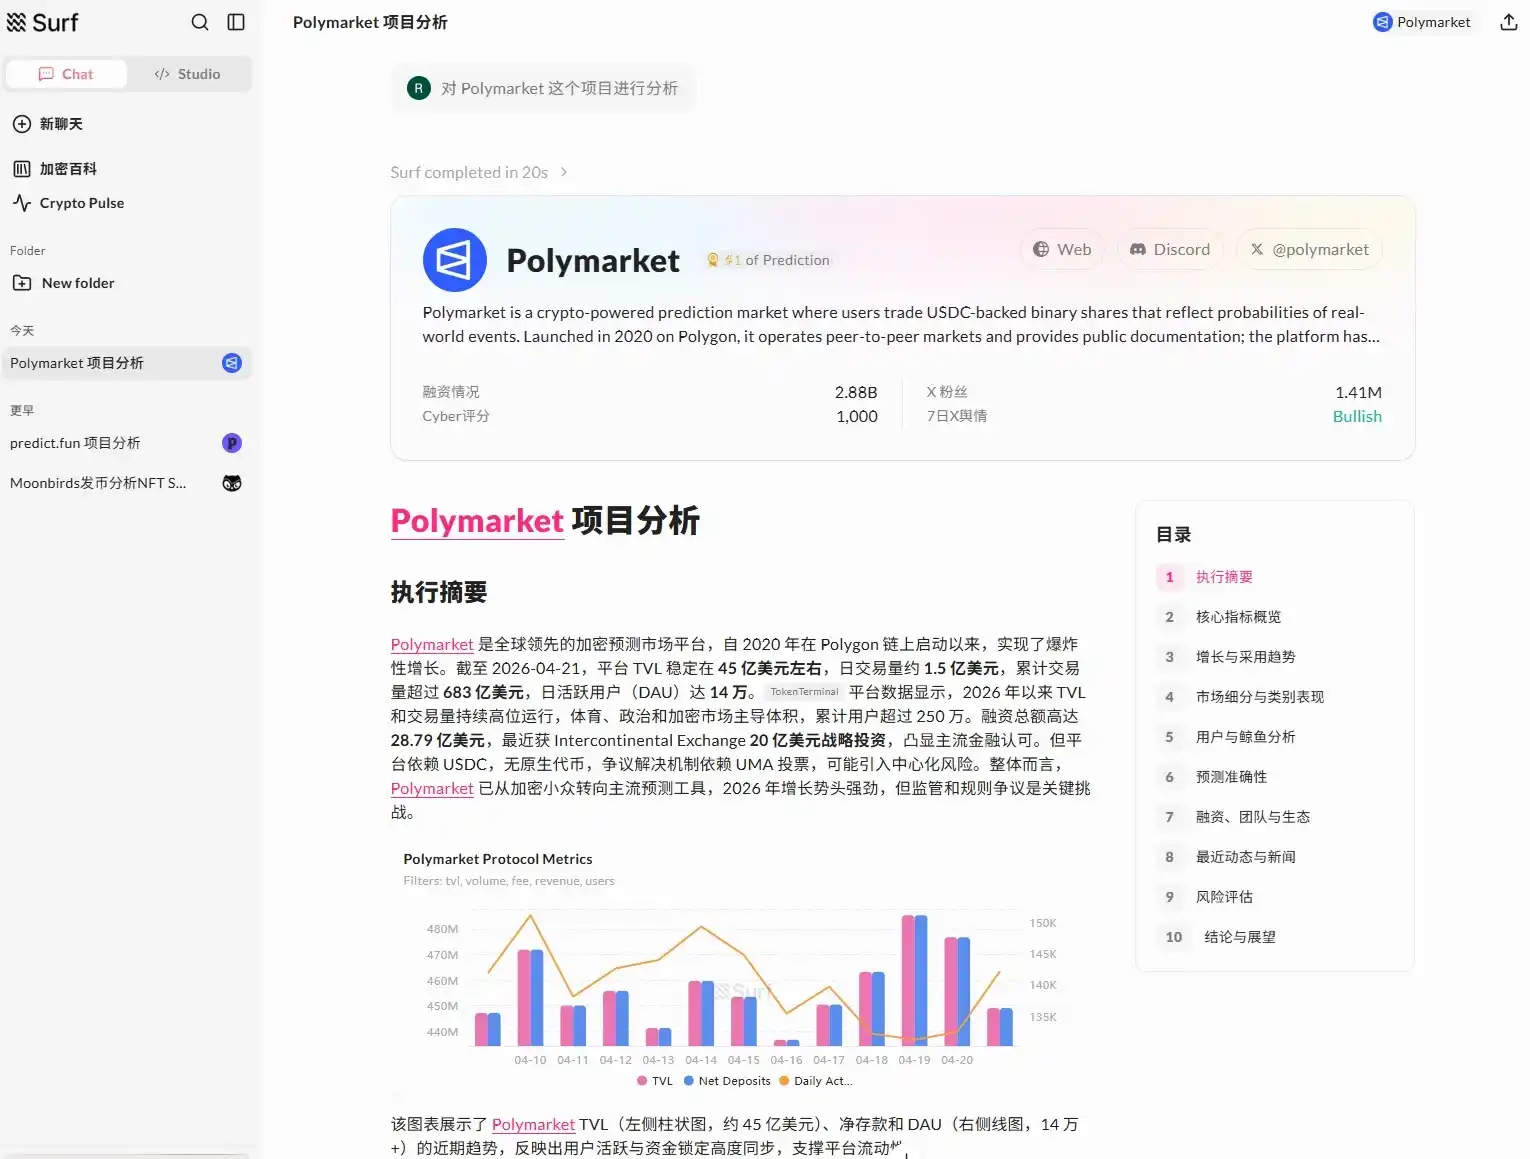Jump to 最近动态与新闻 section
1530x1159 pixels.
[1245, 857]
